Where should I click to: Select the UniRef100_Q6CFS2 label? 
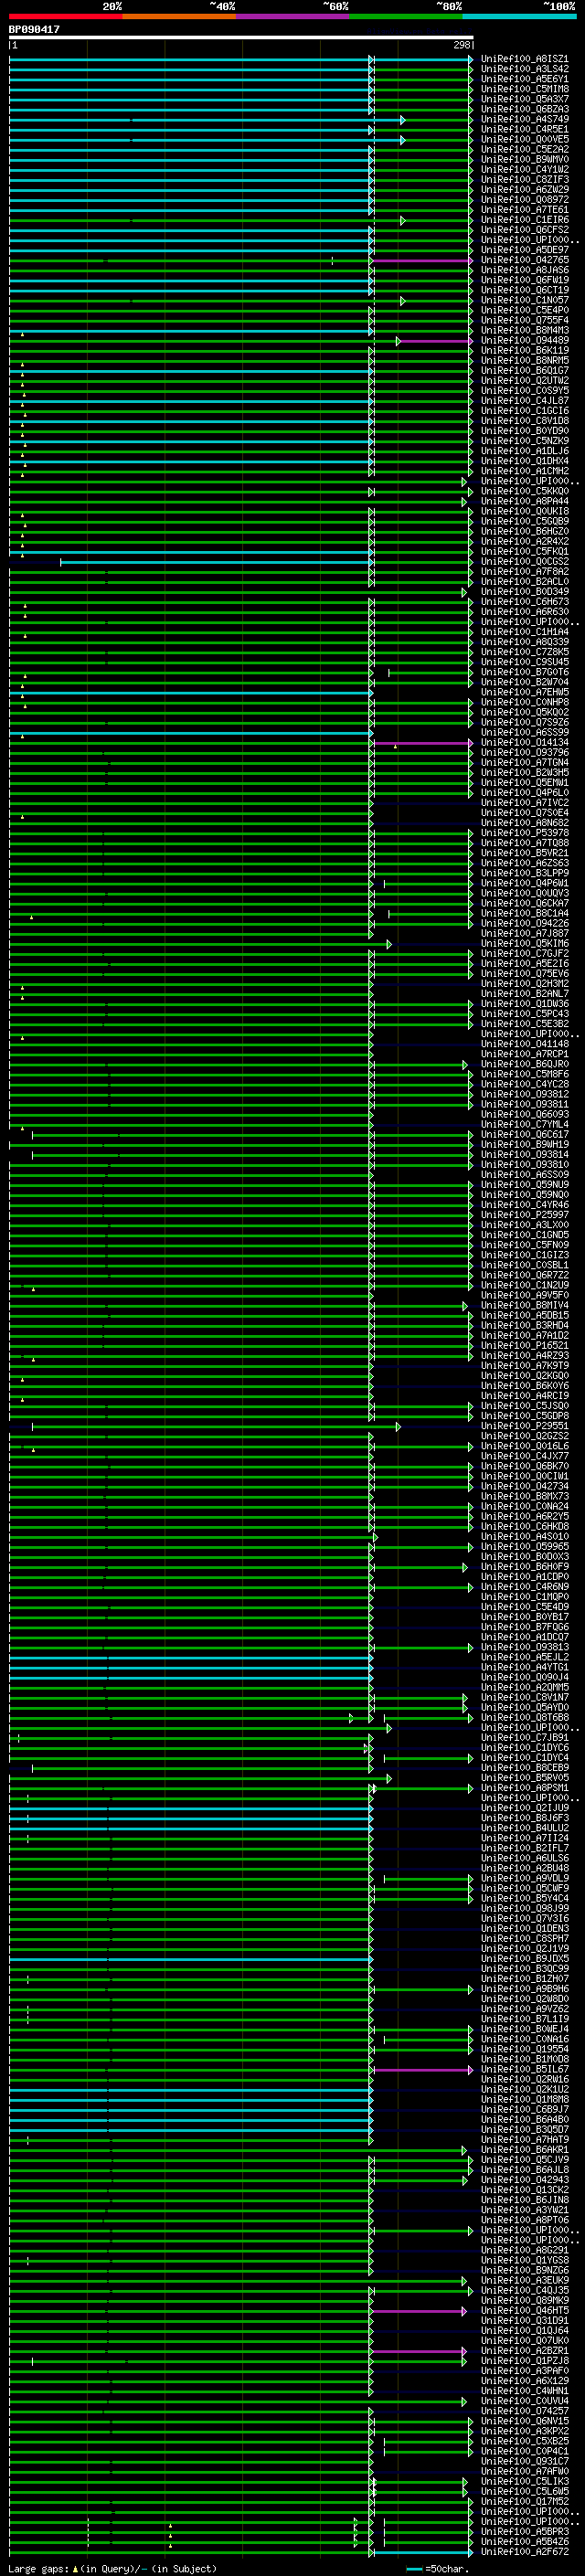(x=525, y=230)
